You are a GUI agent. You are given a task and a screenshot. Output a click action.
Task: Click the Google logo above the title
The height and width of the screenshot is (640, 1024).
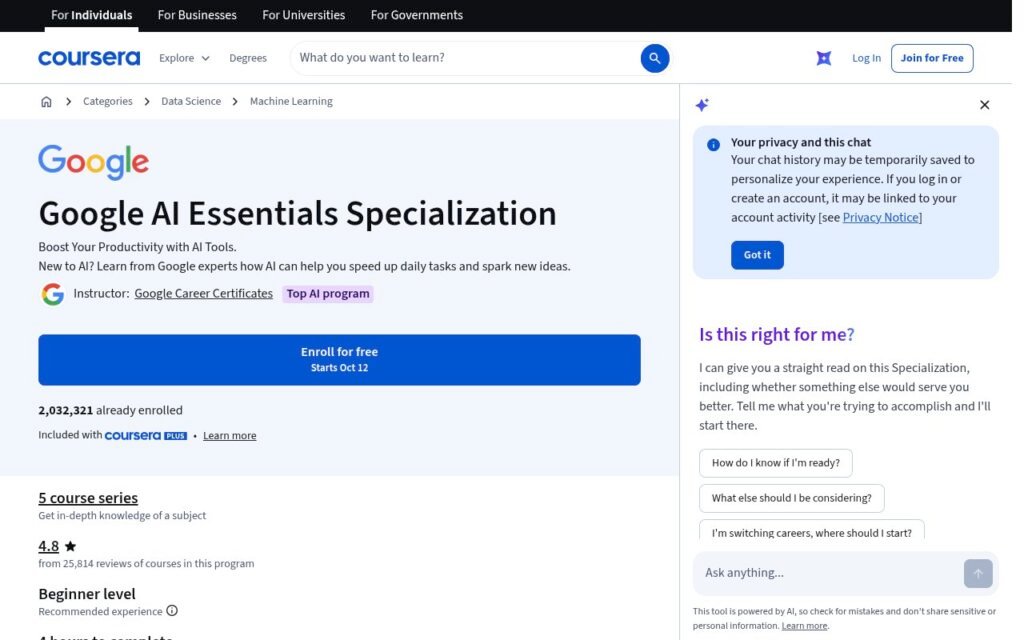click(93, 162)
